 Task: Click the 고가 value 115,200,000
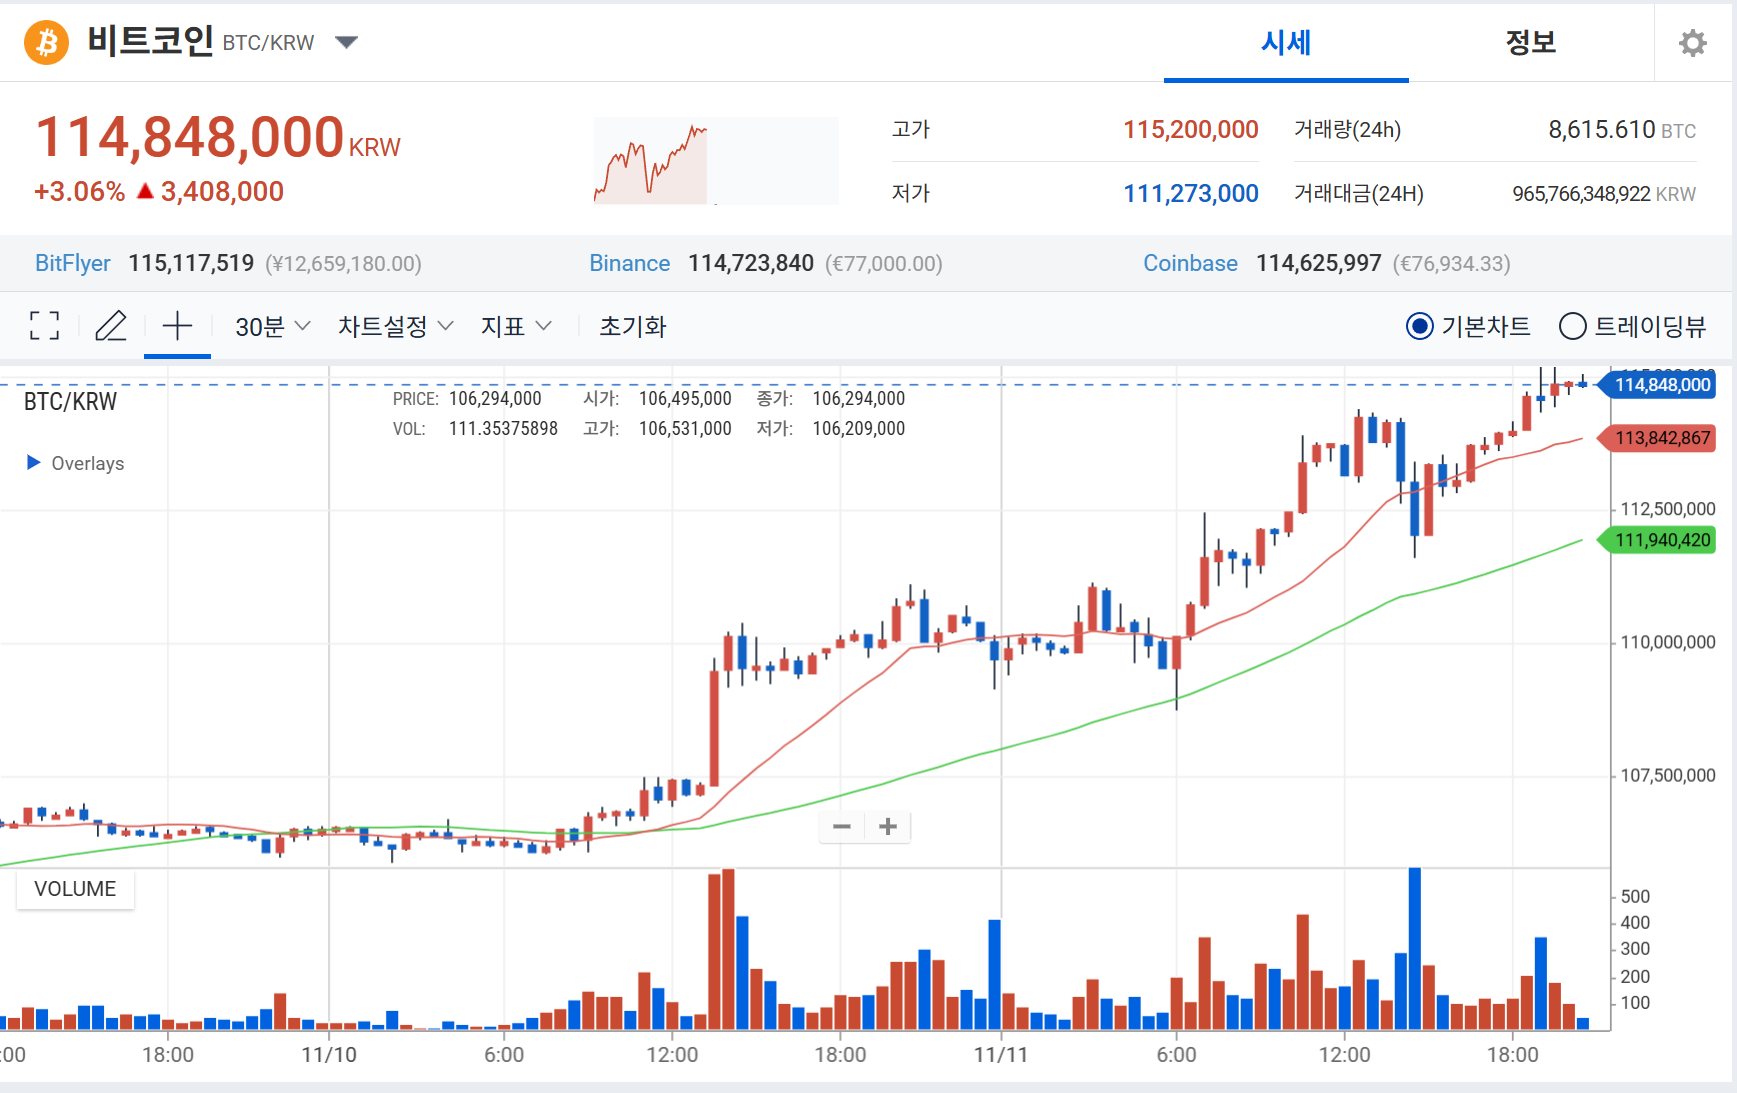click(x=1190, y=130)
